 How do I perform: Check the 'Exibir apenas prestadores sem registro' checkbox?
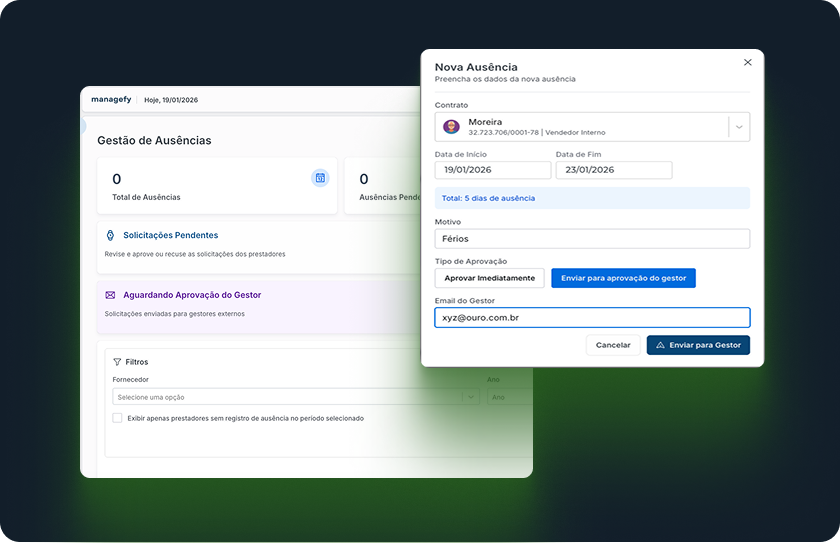point(118,418)
